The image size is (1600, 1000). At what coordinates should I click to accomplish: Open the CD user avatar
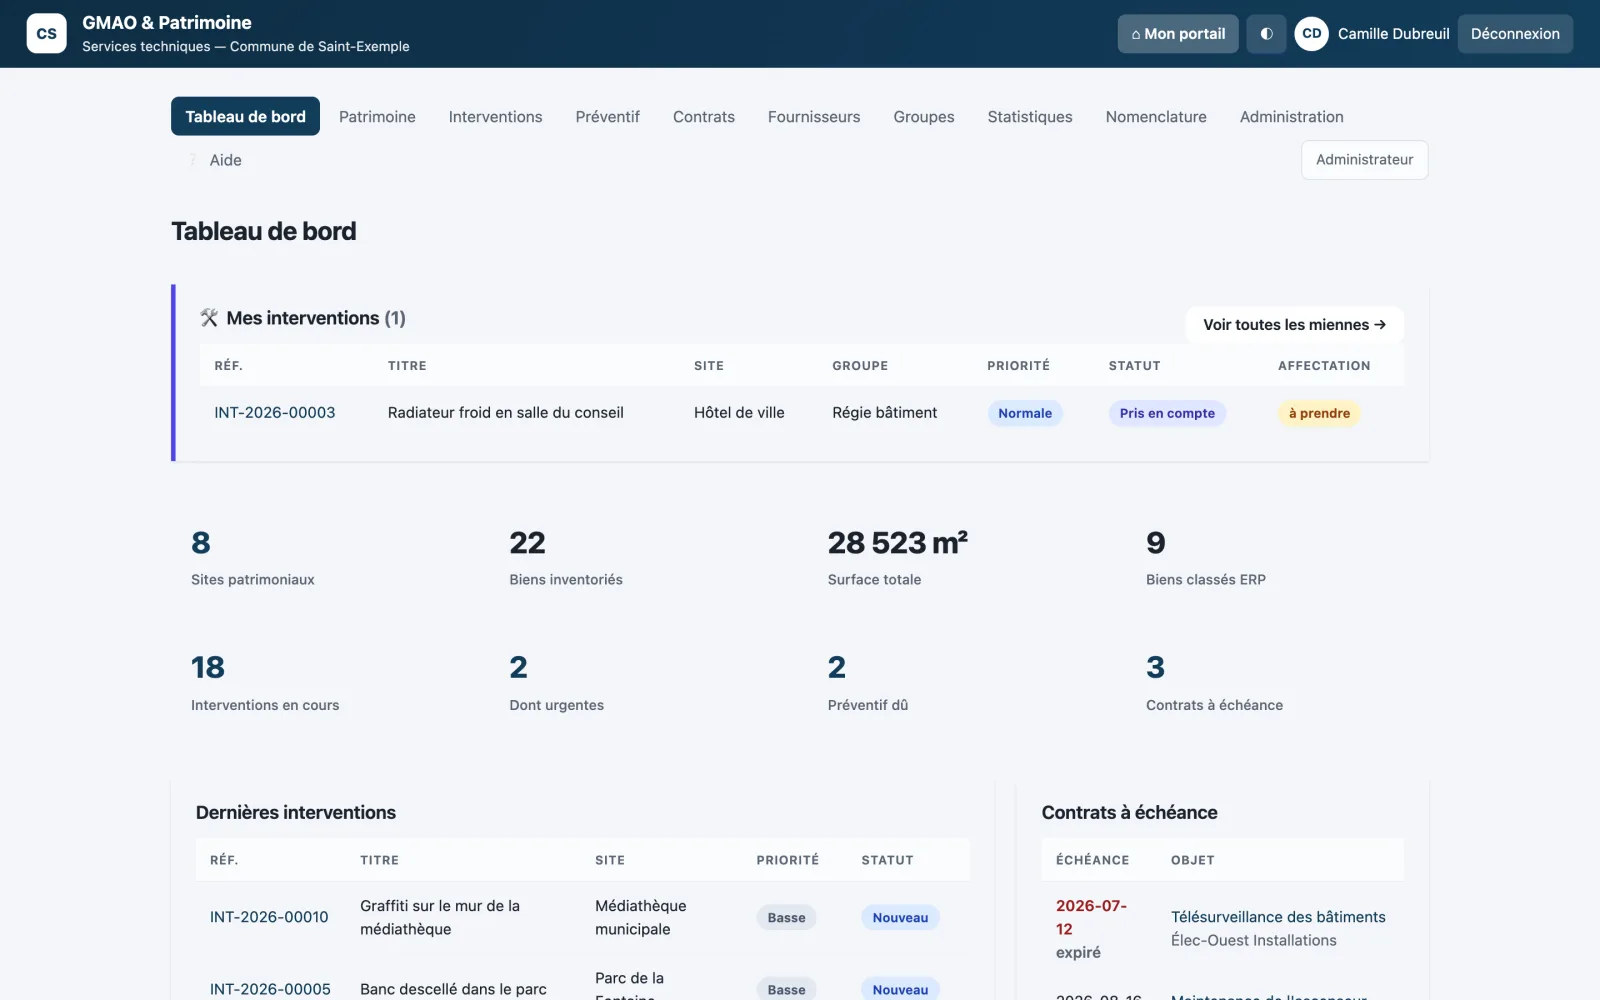coord(1311,34)
